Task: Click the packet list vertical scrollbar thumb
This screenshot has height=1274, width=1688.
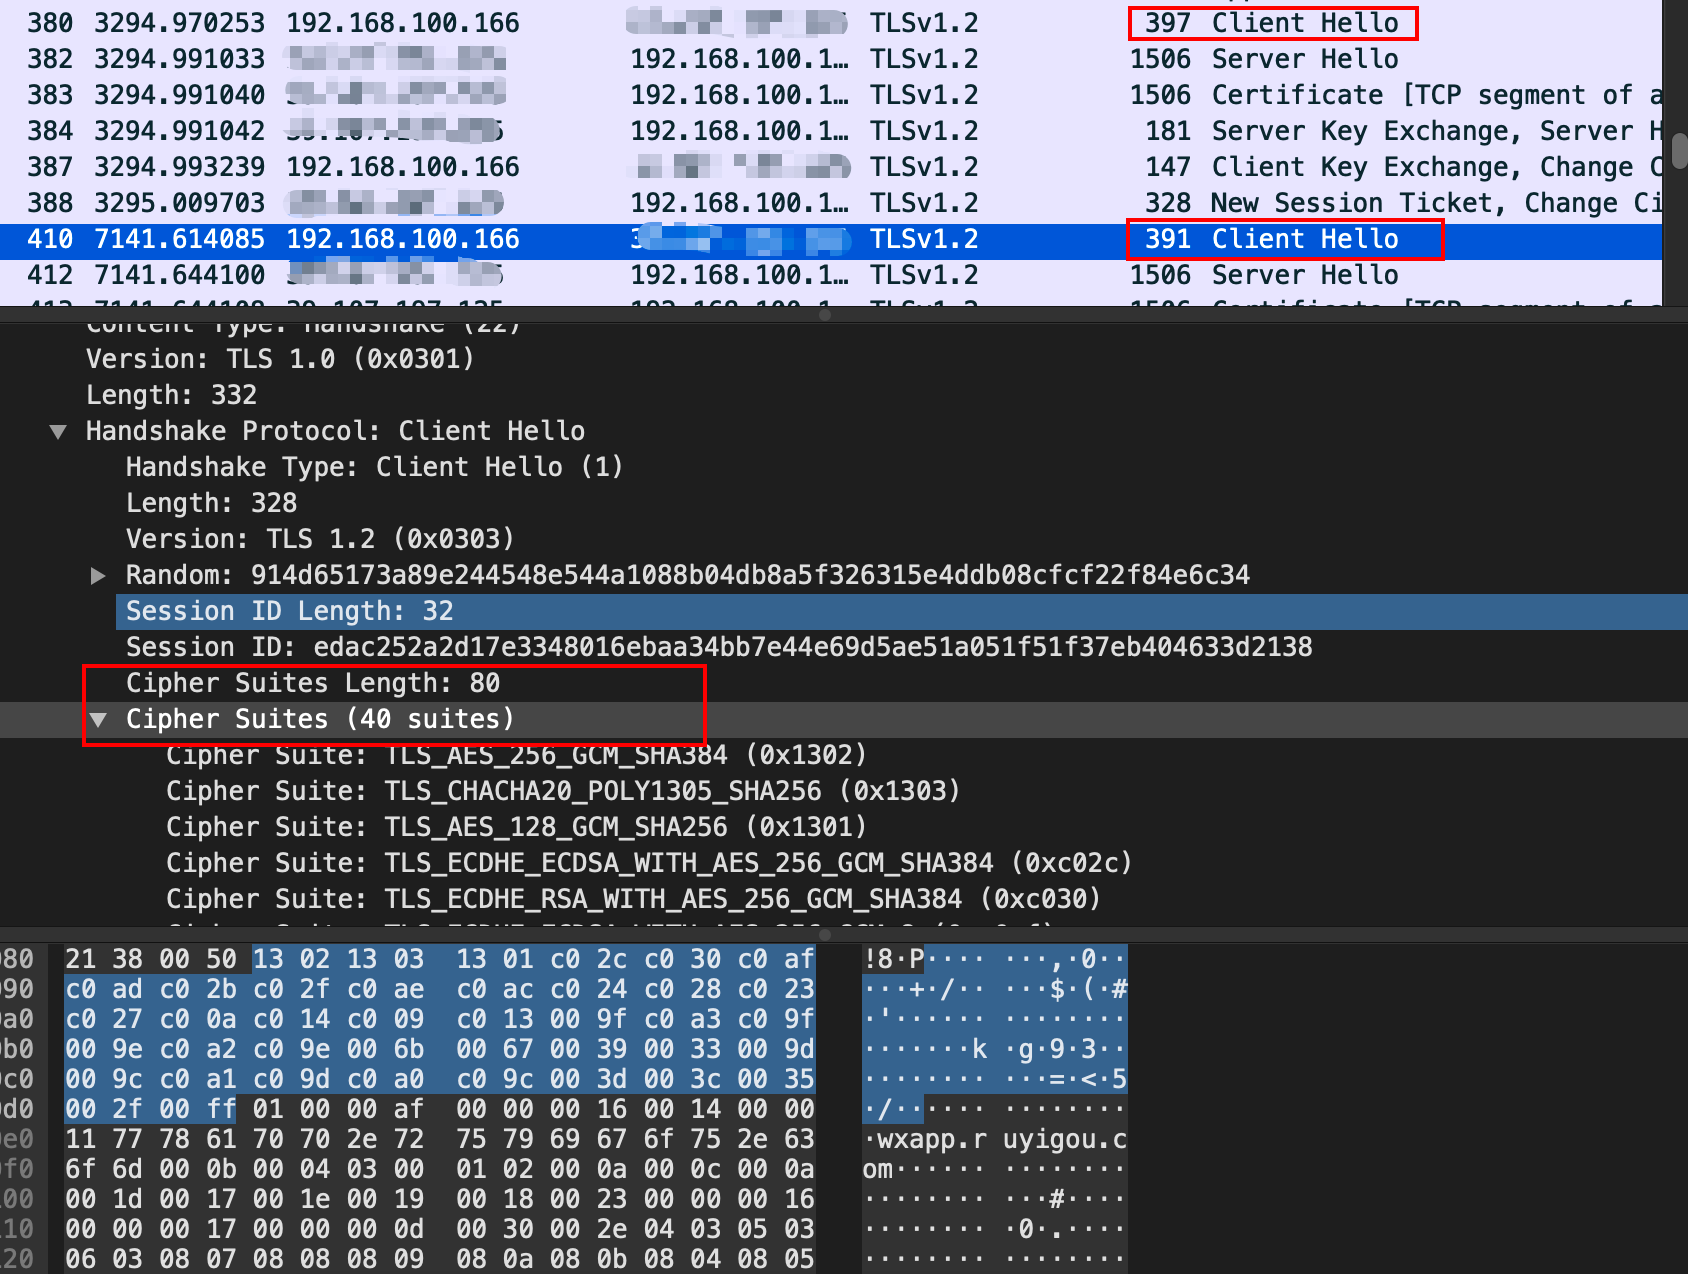Action: (1679, 150)
